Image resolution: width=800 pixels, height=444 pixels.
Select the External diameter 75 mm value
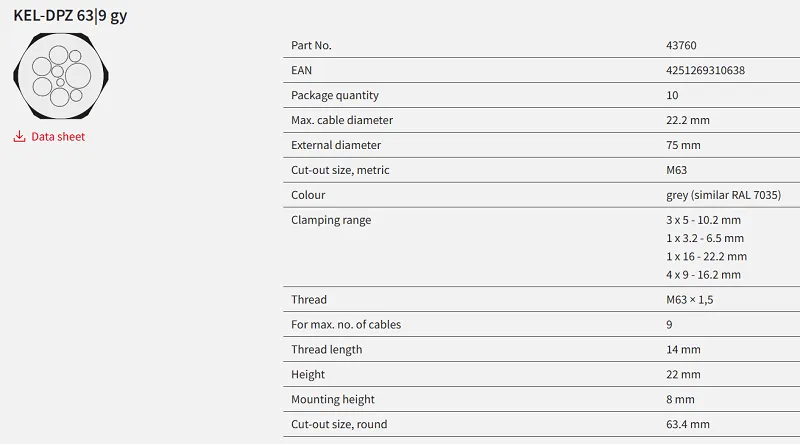(683, 145)
